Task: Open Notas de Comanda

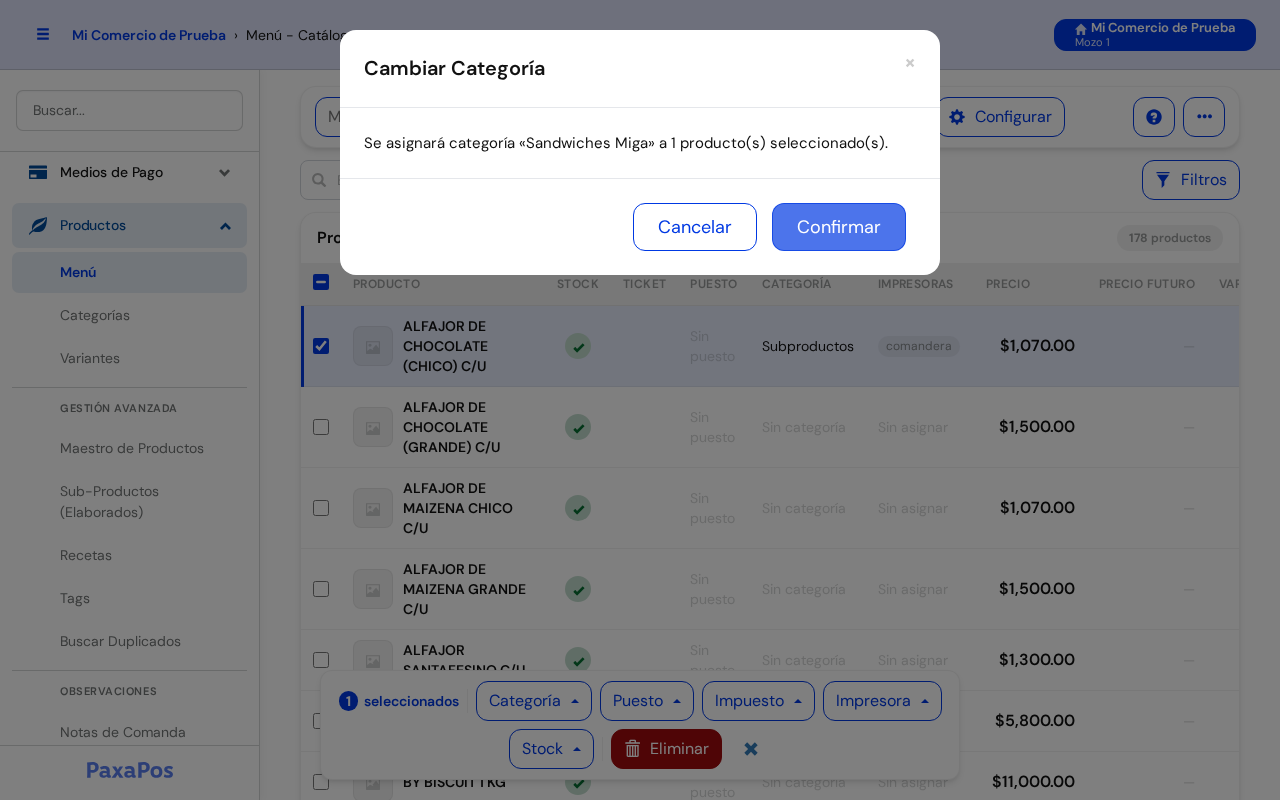Action: pos(129,732)
